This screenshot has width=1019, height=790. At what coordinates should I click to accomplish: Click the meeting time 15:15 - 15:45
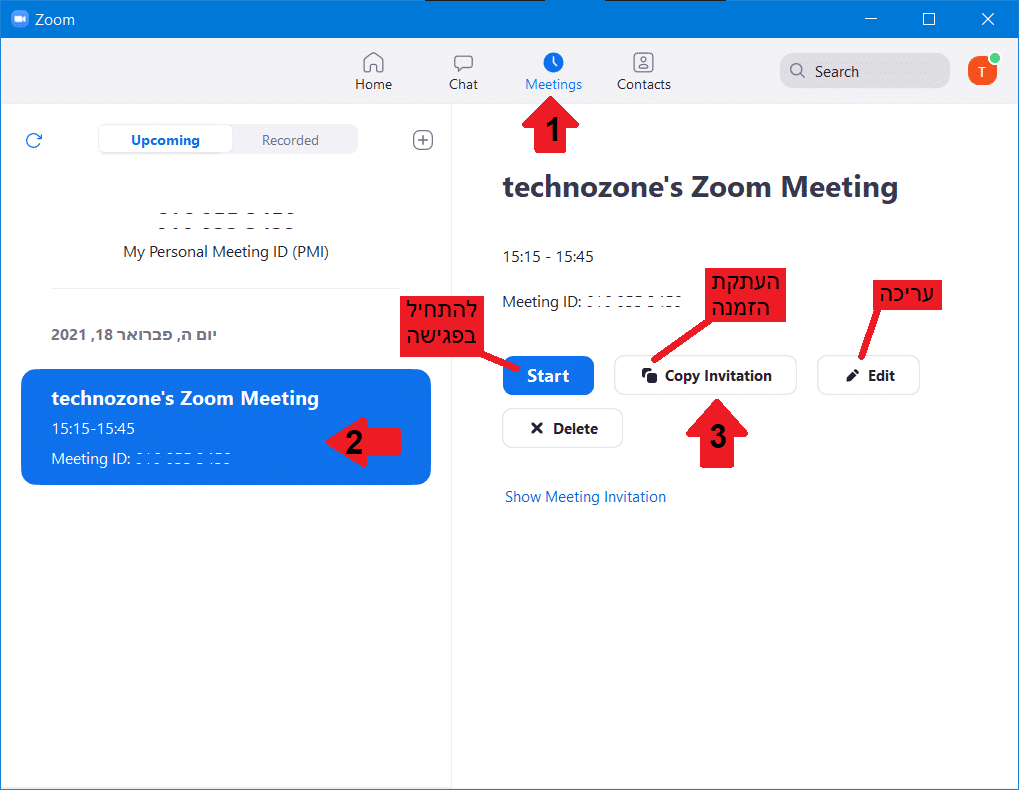pyautogui.click(x=548, y=257)
